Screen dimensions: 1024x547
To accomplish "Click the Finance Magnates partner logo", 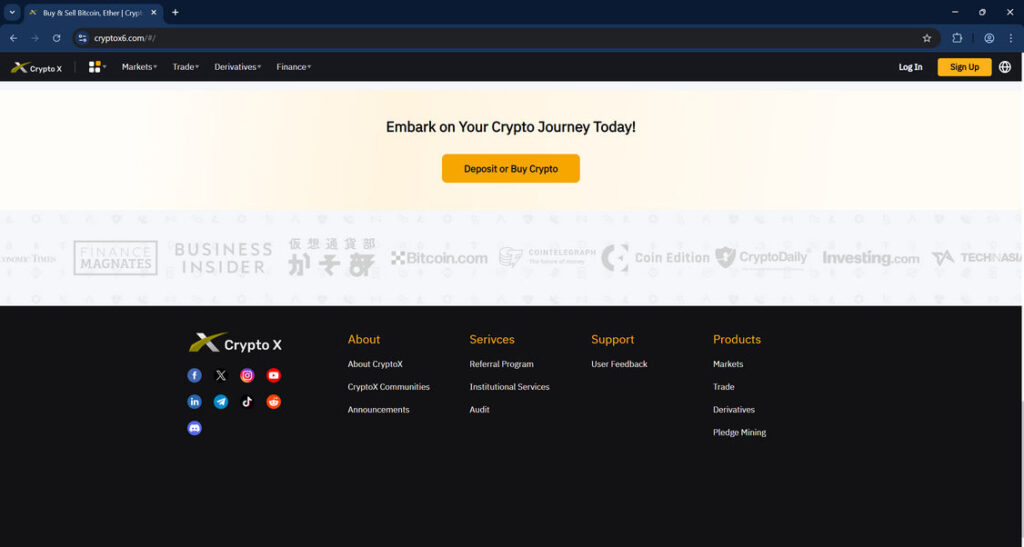I will point(116,258).
